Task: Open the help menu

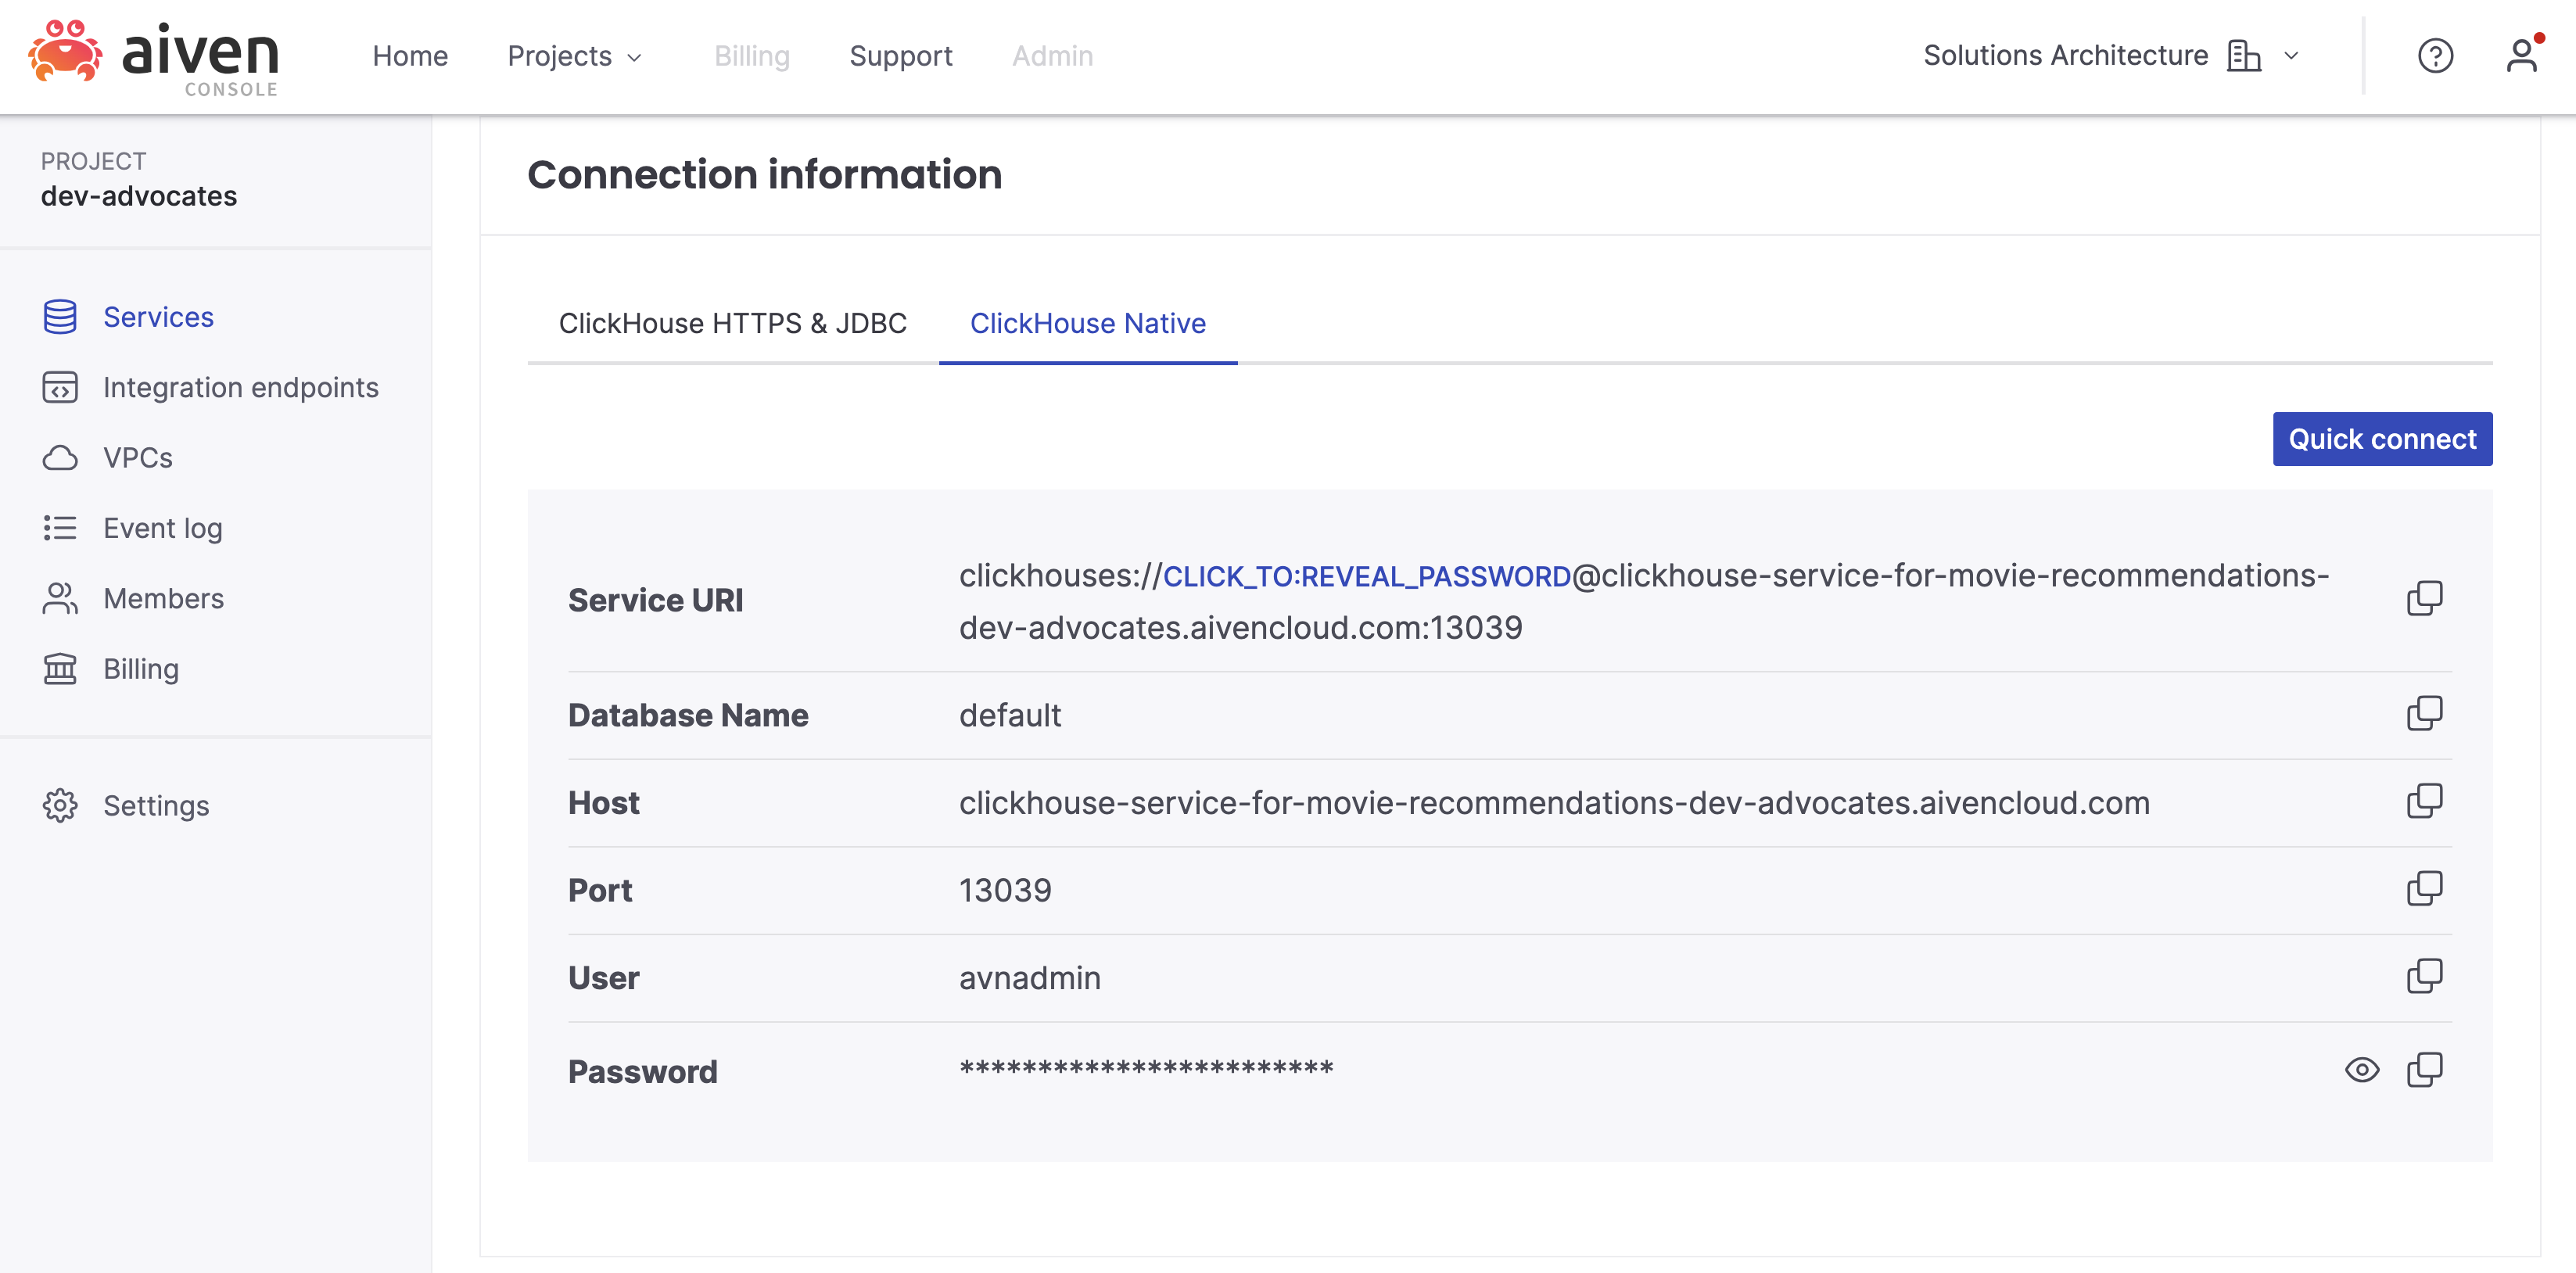Action: coord(2435,56)
